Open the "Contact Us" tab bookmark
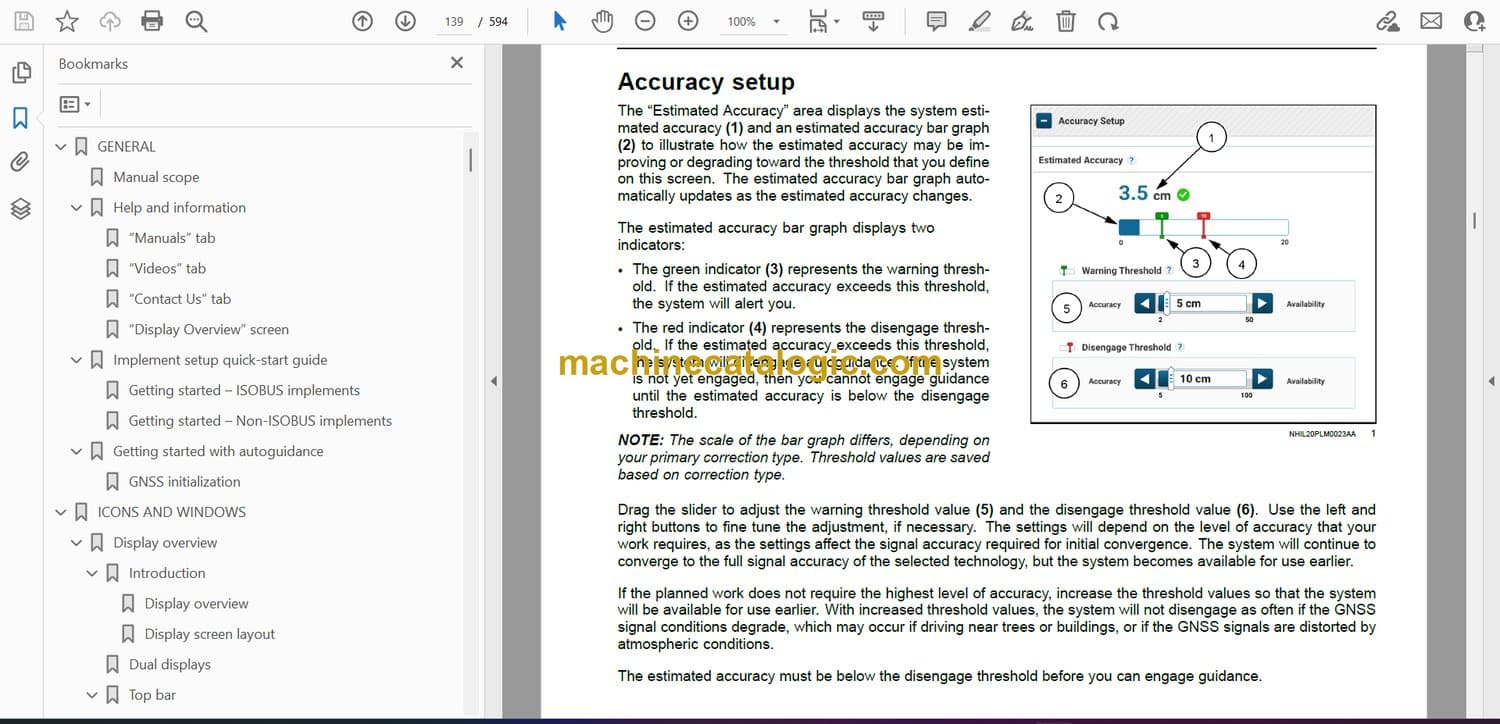The width and height of the screenshot is (1500, 724). [180, 299]
